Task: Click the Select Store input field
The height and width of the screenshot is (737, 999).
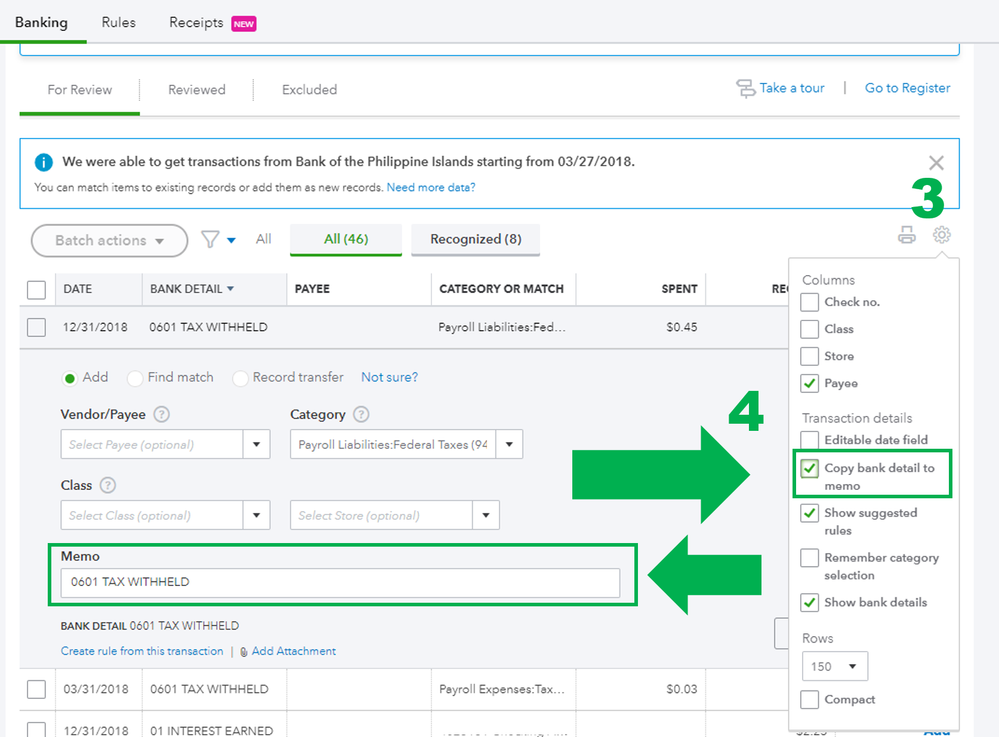Action: [381, 515]
